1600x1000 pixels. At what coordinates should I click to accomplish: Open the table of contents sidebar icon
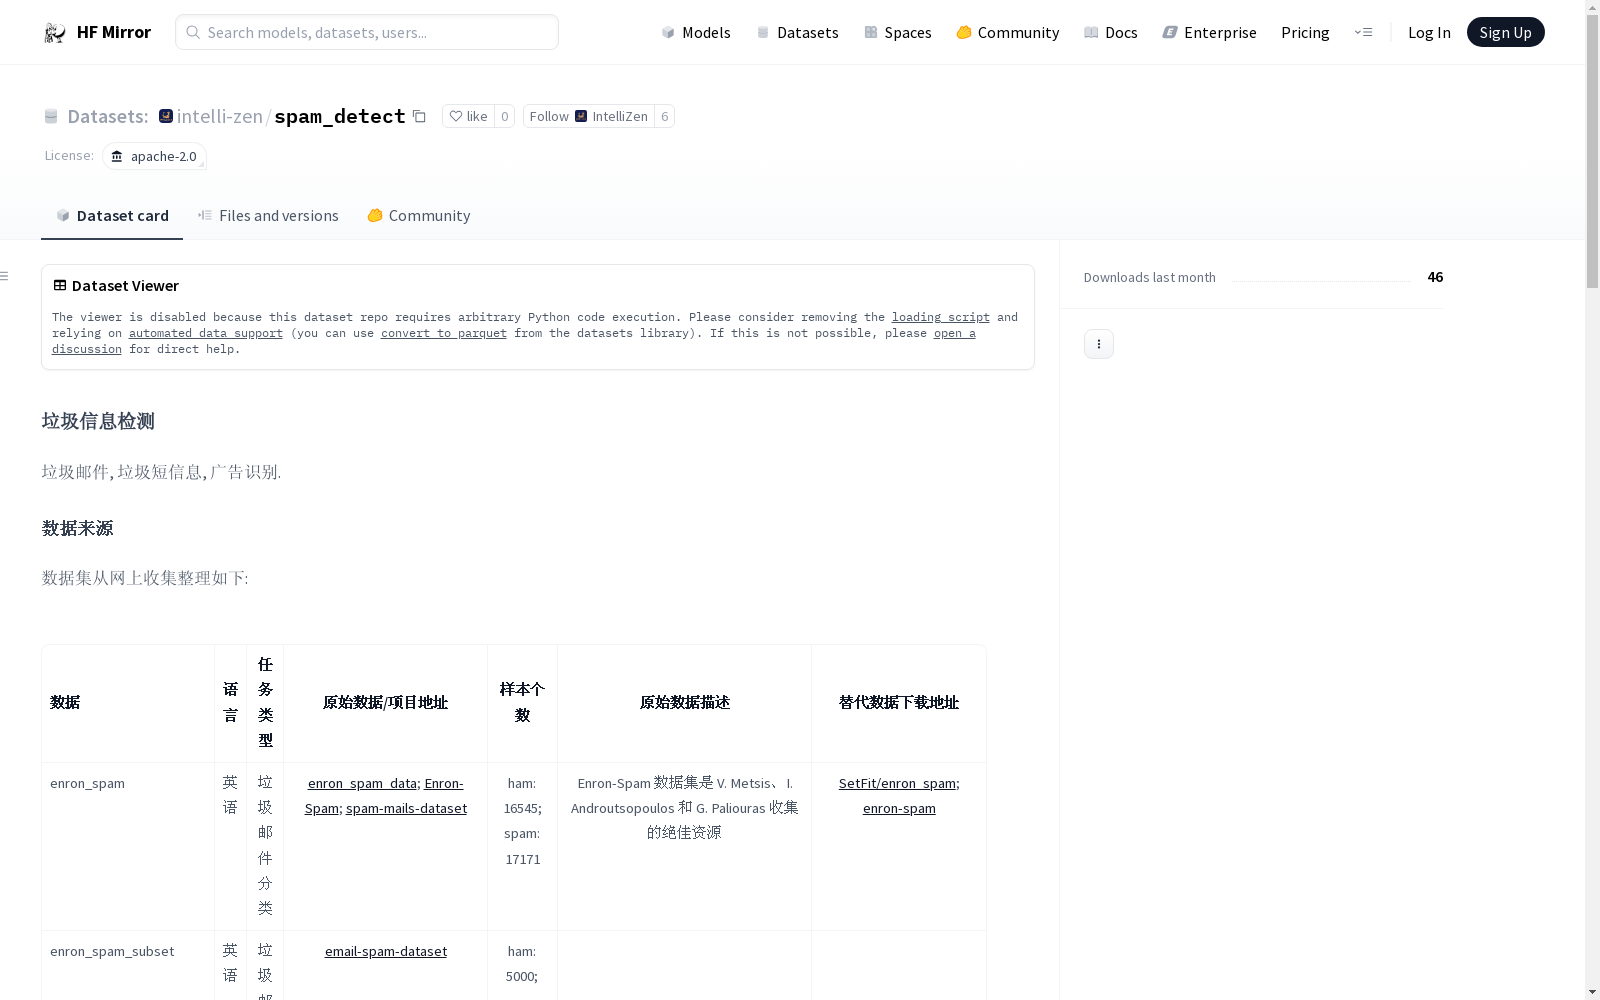5,276
